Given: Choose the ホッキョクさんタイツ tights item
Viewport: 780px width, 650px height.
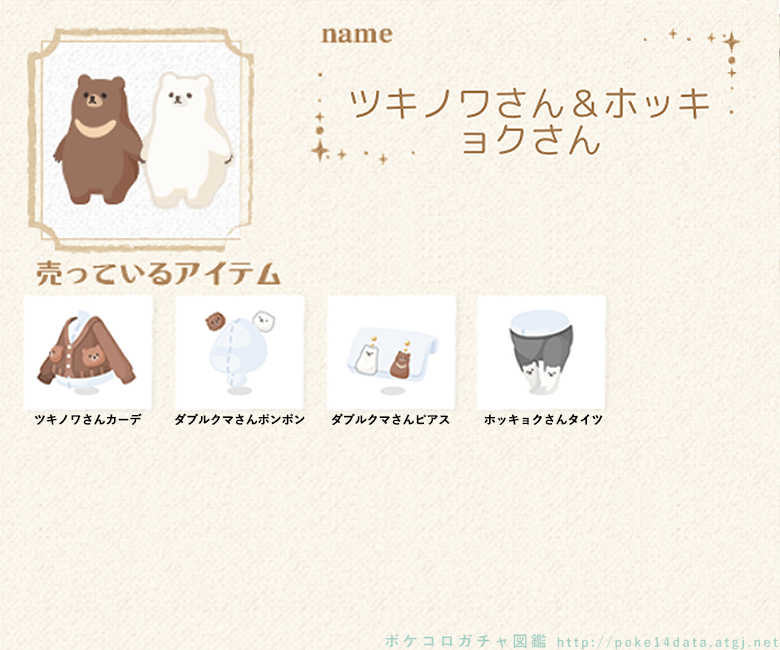Looking at the screenshot, I should coord(542,353).
